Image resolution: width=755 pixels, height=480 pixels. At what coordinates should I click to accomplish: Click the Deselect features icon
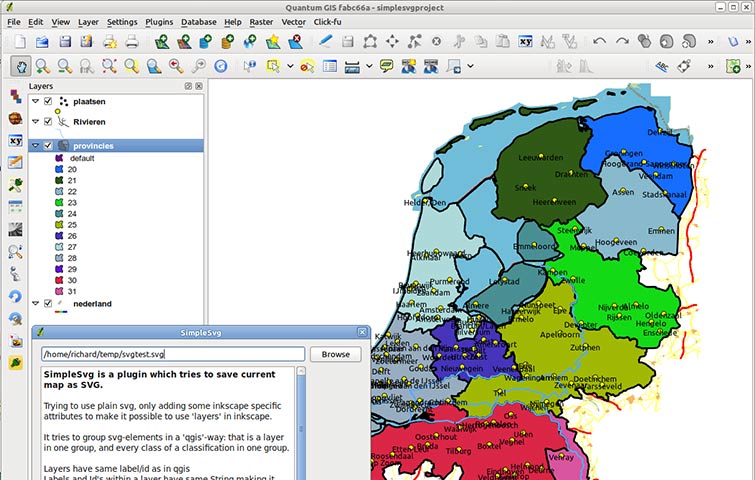[x=307, y=66]
